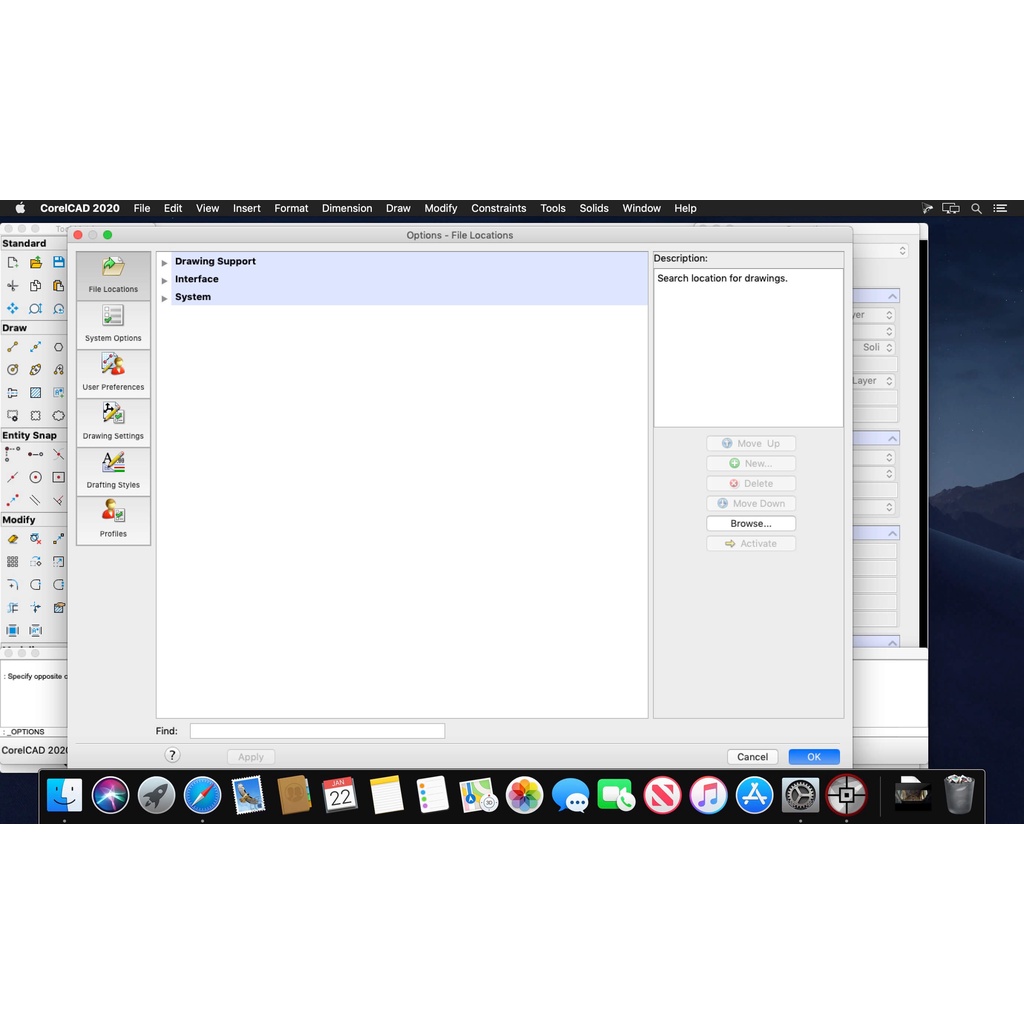Select the Drawing Settings category
1024x1024 pixels.
113,422
